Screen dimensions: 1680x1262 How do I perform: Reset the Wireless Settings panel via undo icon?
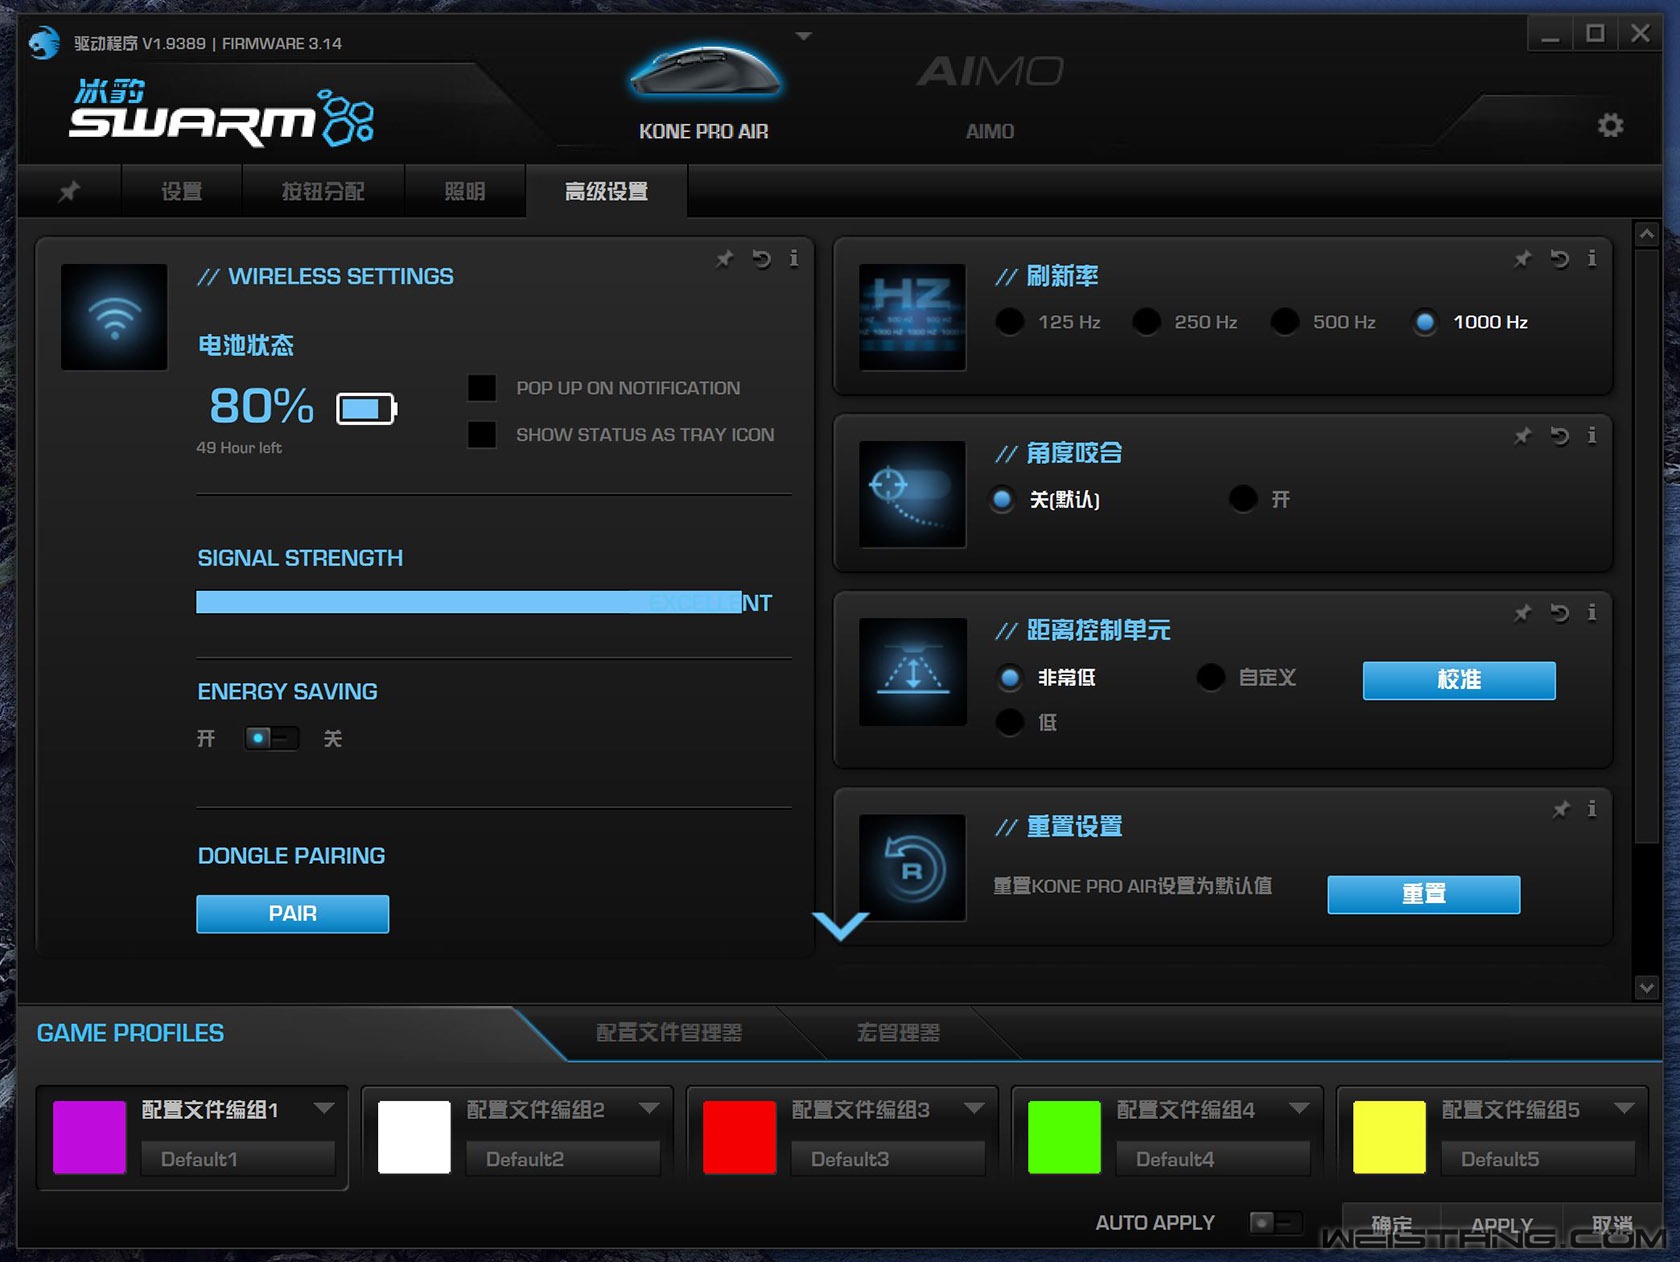click(x=761, y=260)
